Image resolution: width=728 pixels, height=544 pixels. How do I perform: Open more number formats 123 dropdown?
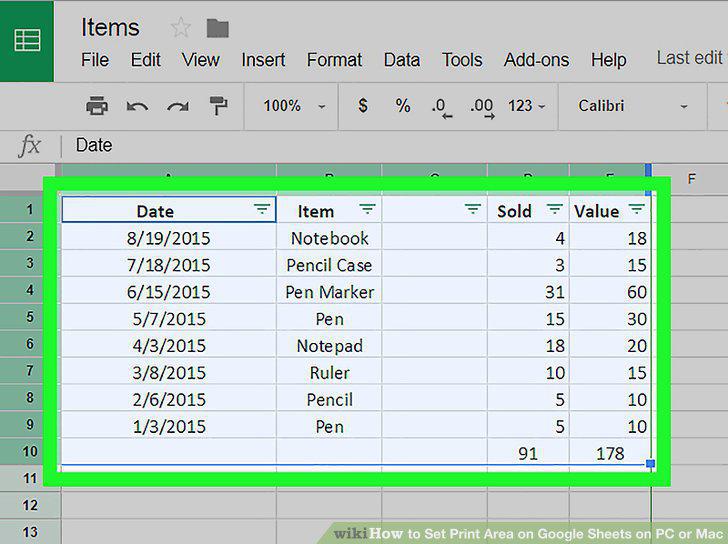tap(526, 106)
